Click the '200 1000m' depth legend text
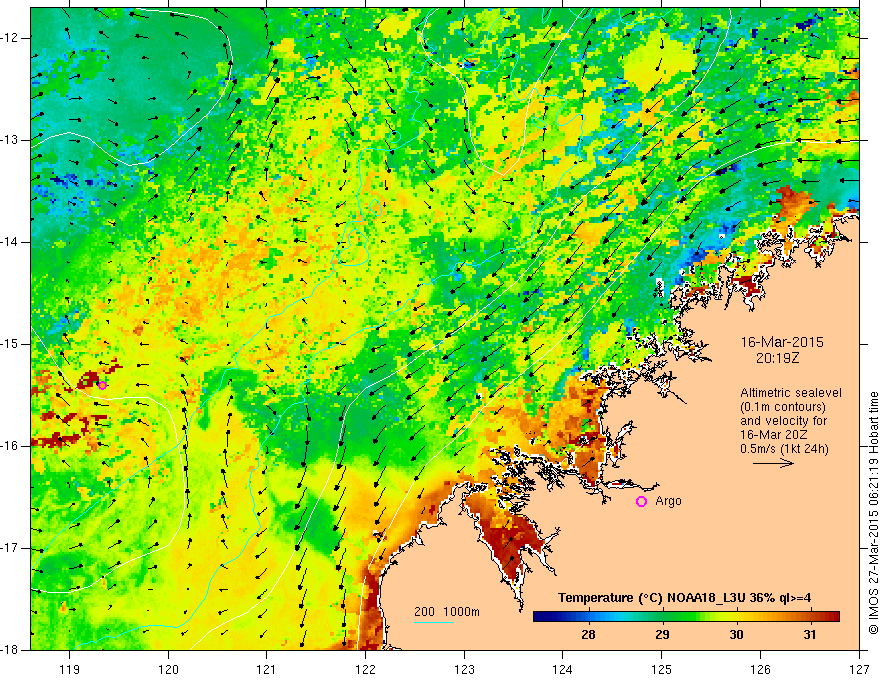This screenshot has height=680, width=880. pyautogui.click(x=447, y=612)
